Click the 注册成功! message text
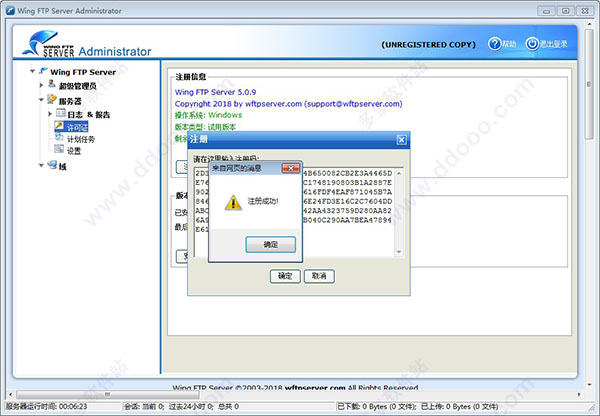600x416 pixels. 263,201
